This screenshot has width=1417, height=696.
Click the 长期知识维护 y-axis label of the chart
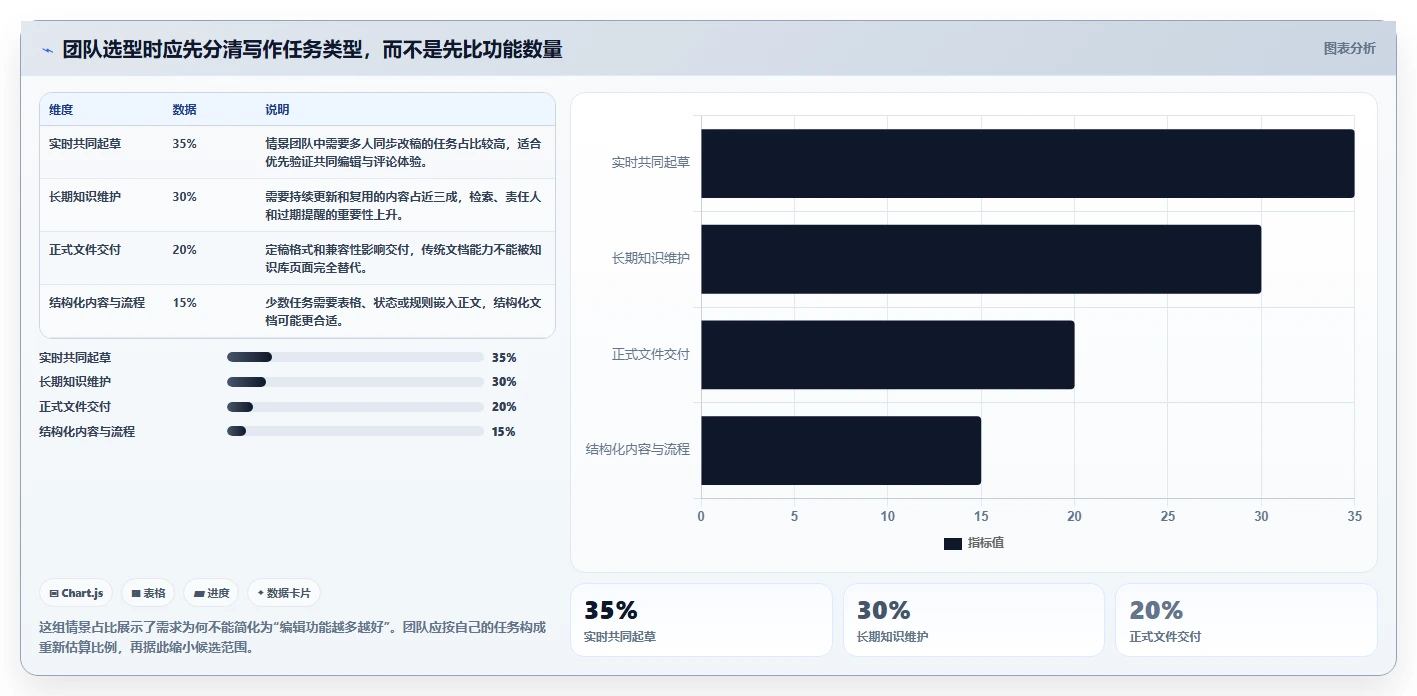tap(651, 258)
